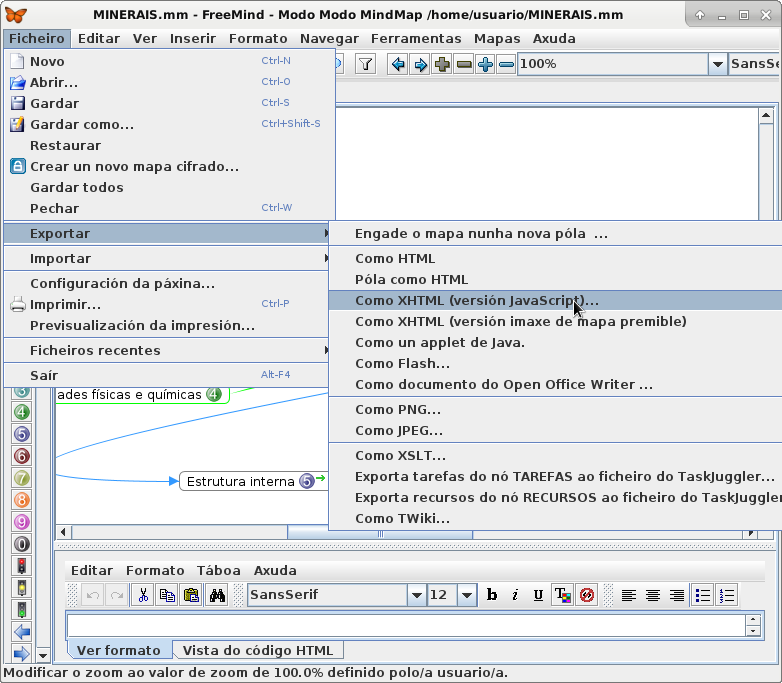Toggle bold formatting in note editor

pyautogui.click(x=492, y=595)
